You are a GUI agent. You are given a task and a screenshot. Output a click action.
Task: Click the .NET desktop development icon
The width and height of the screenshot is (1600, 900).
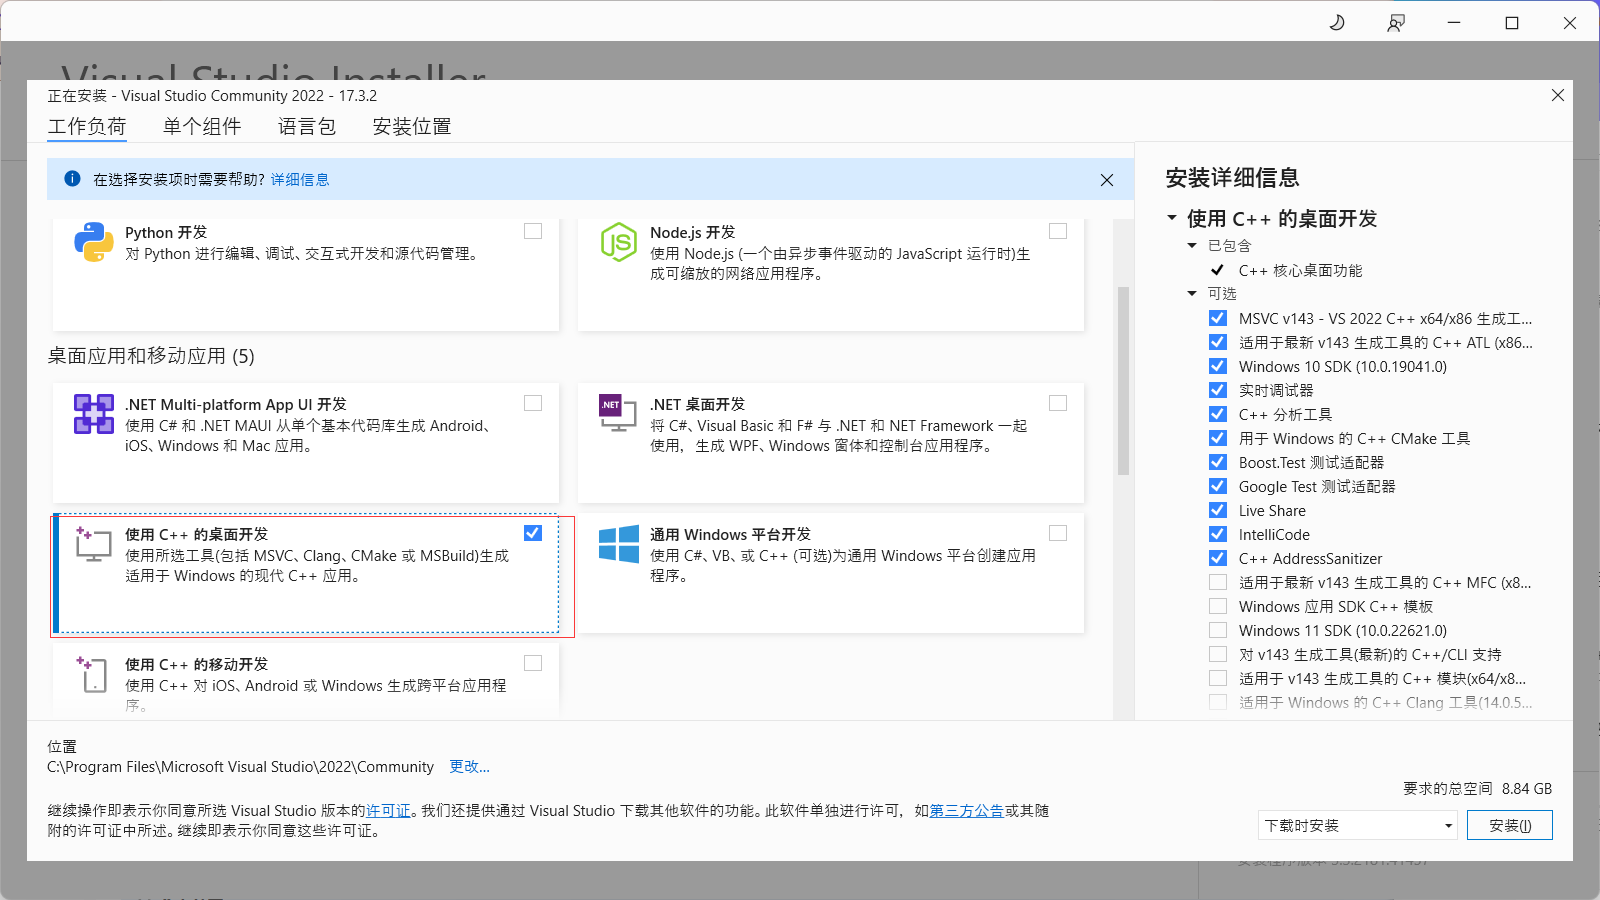coord(618,412)
